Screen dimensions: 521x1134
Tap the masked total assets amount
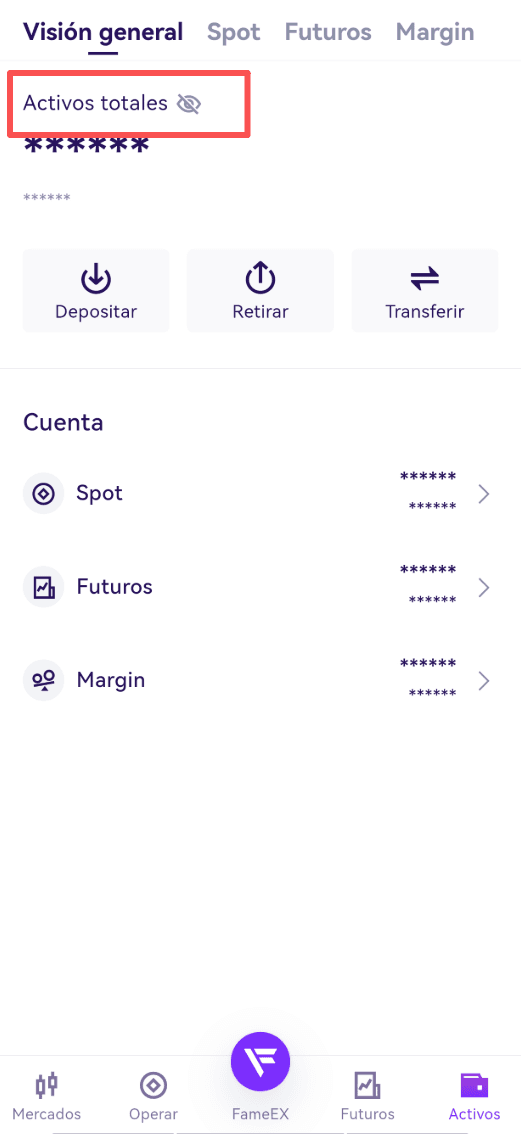coord(86,147)
